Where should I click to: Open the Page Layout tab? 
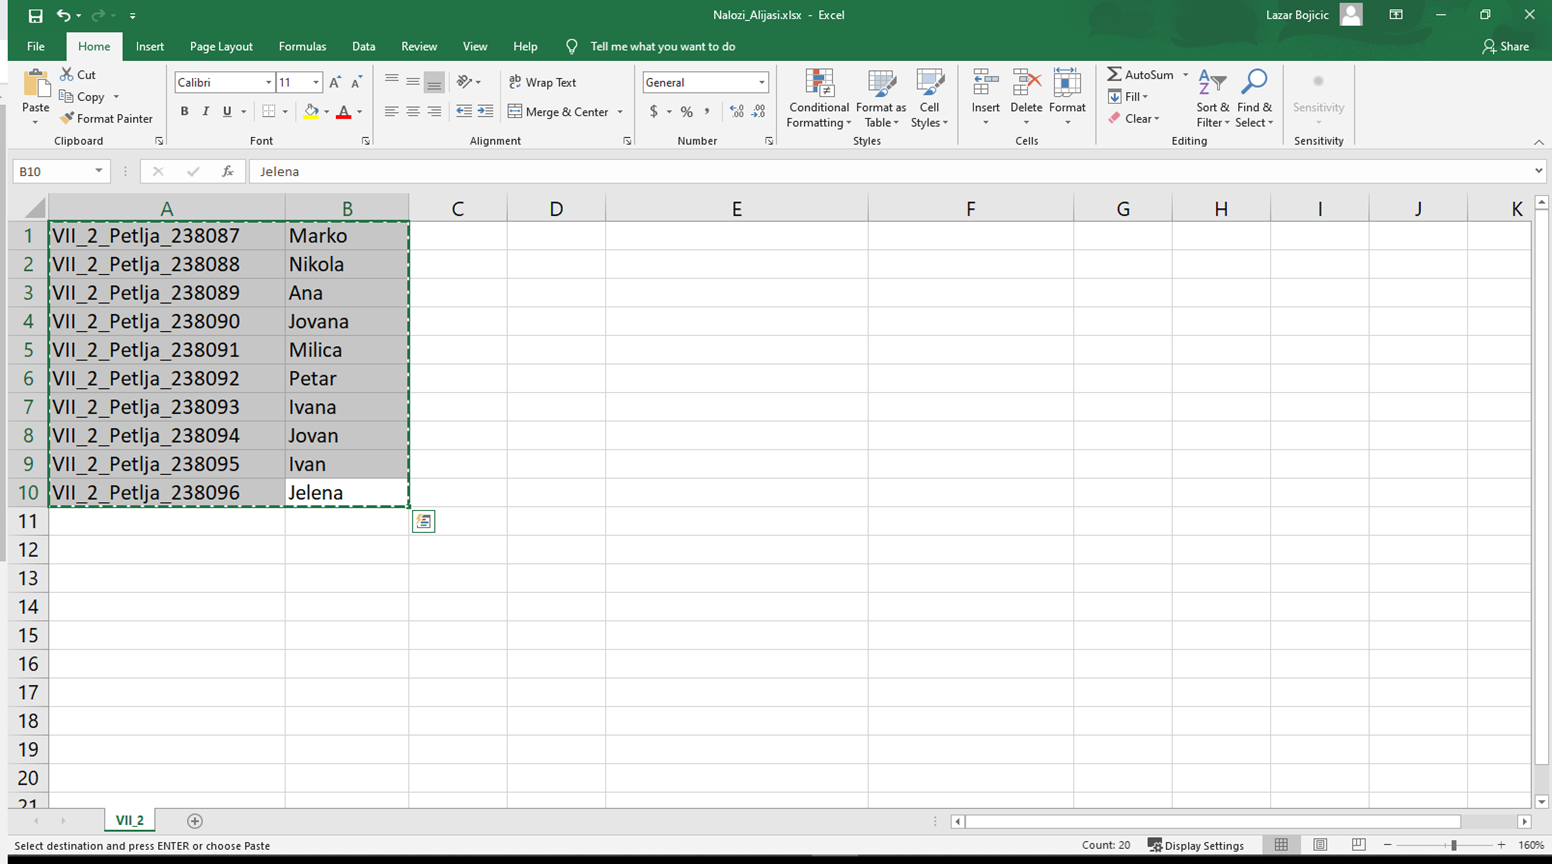[x=221, y=47]
